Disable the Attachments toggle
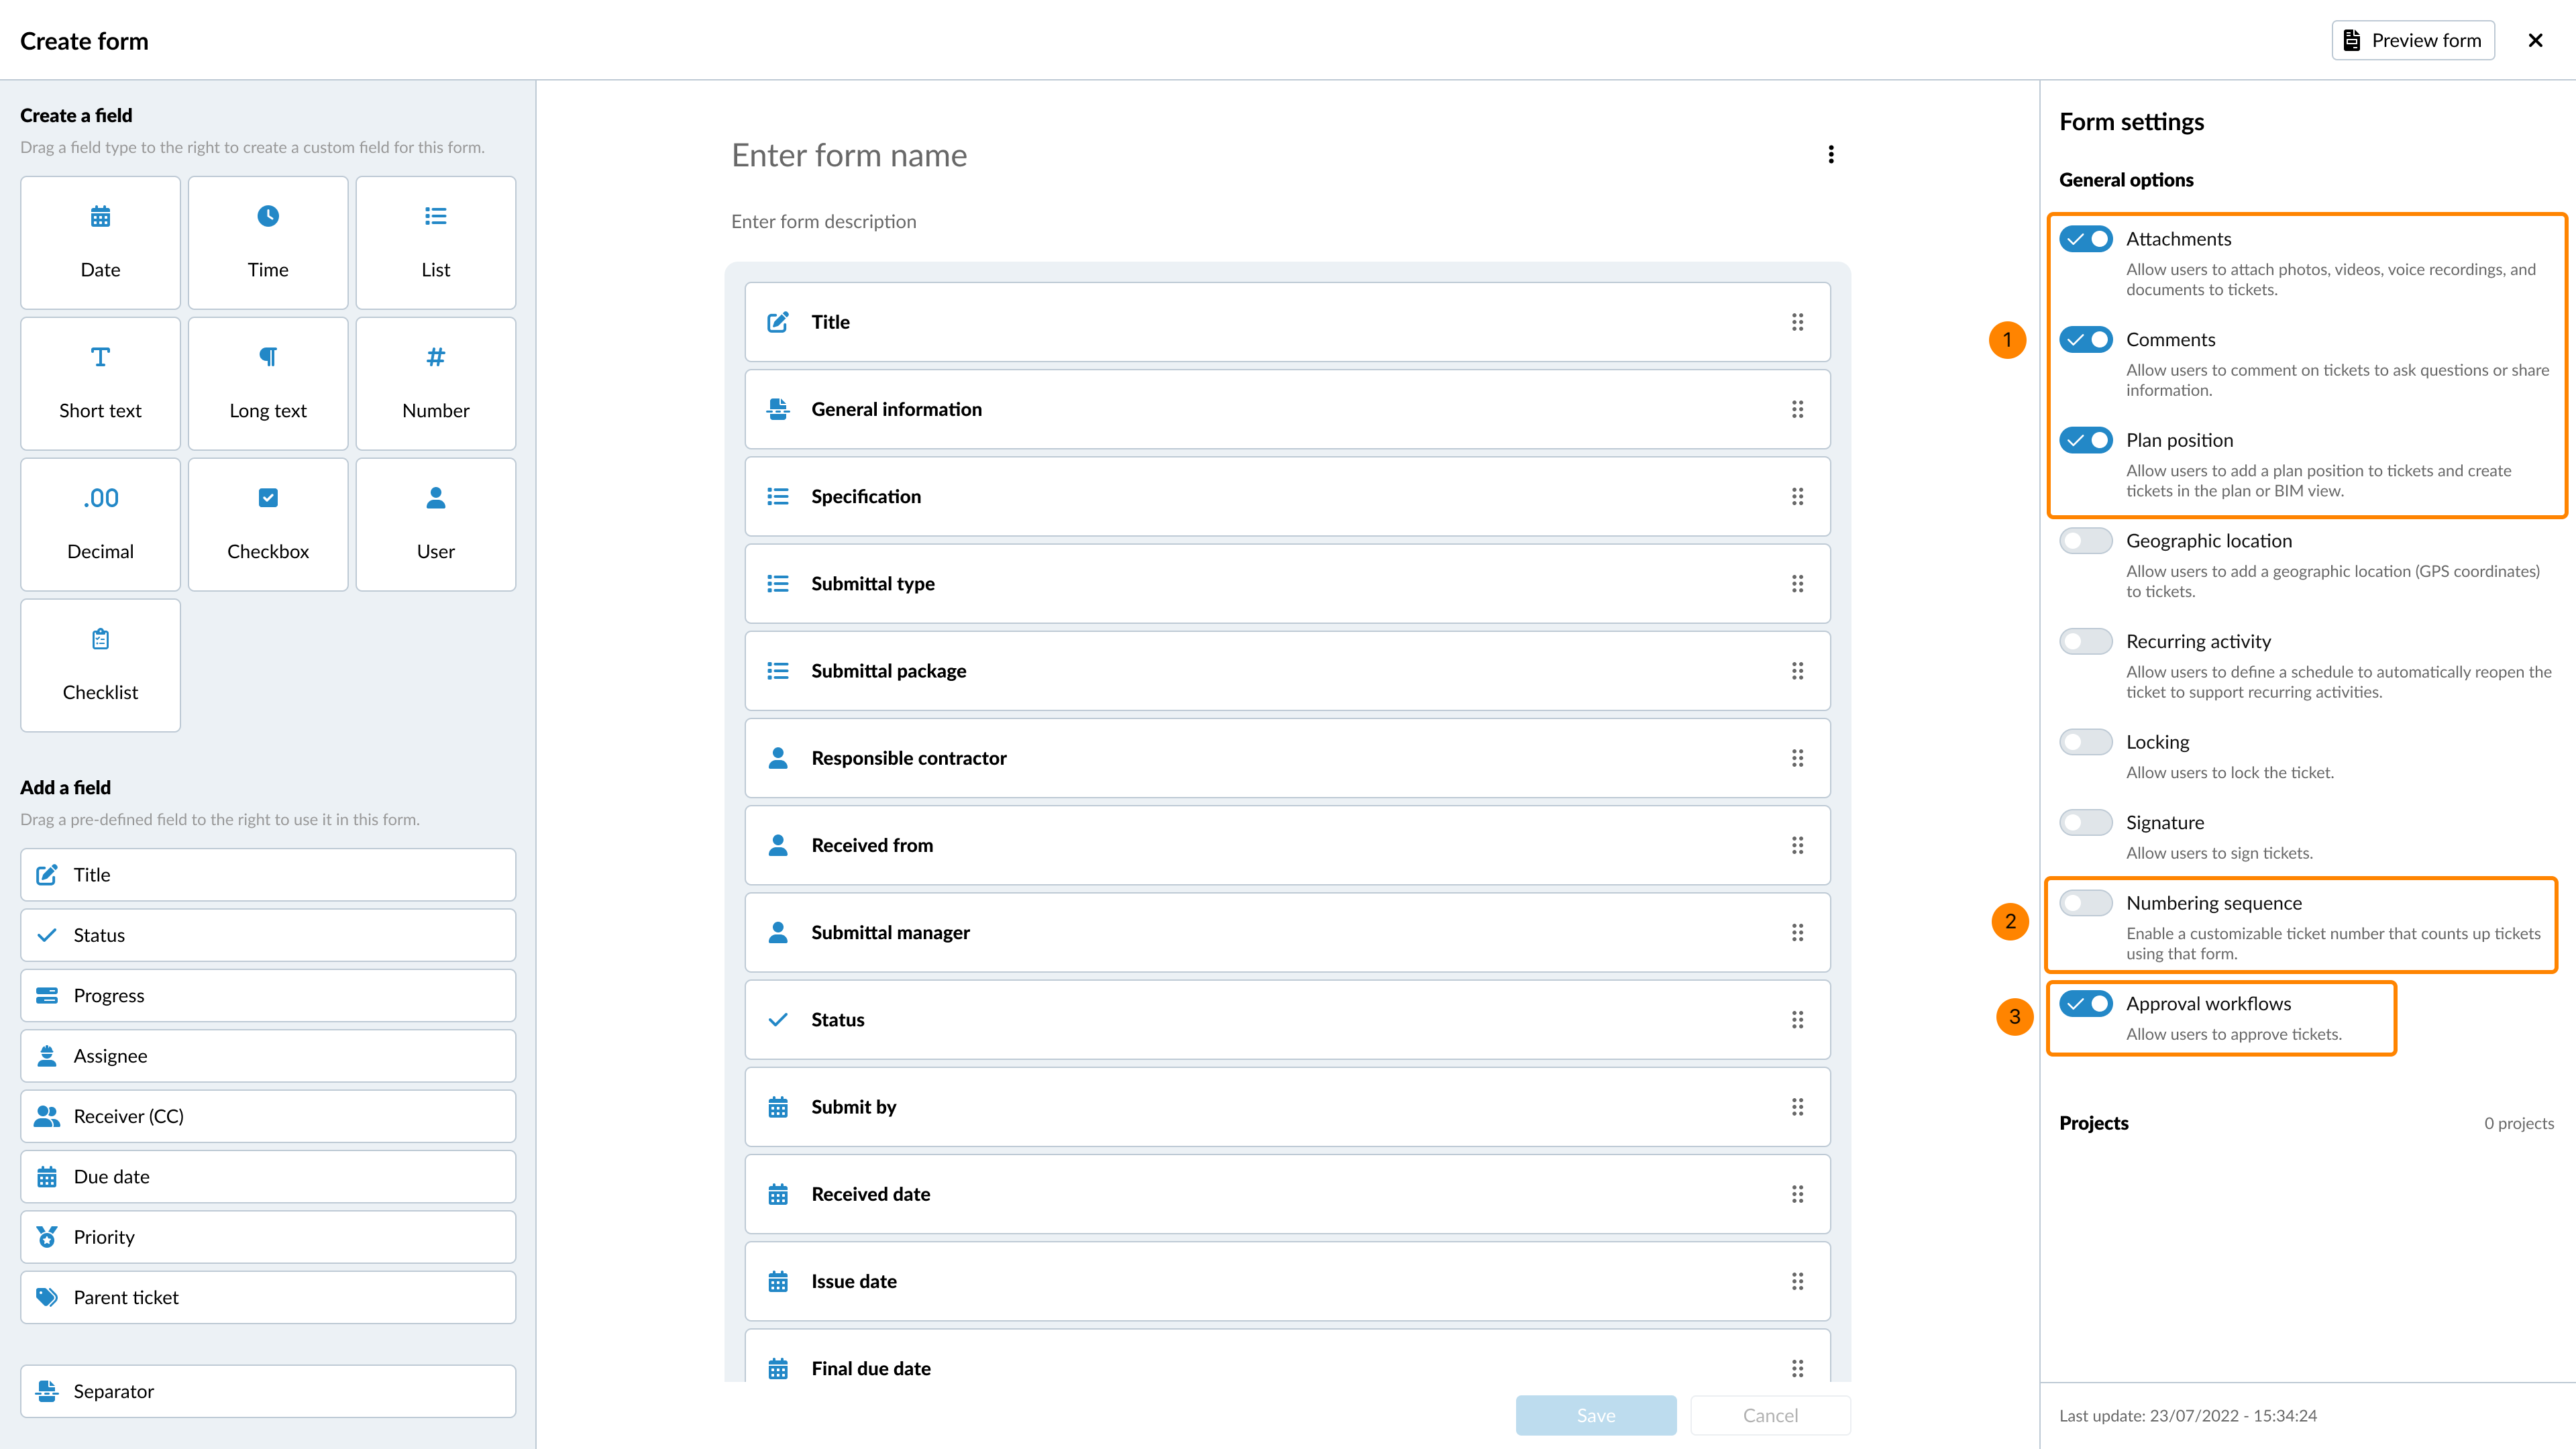 [2085, 239]
